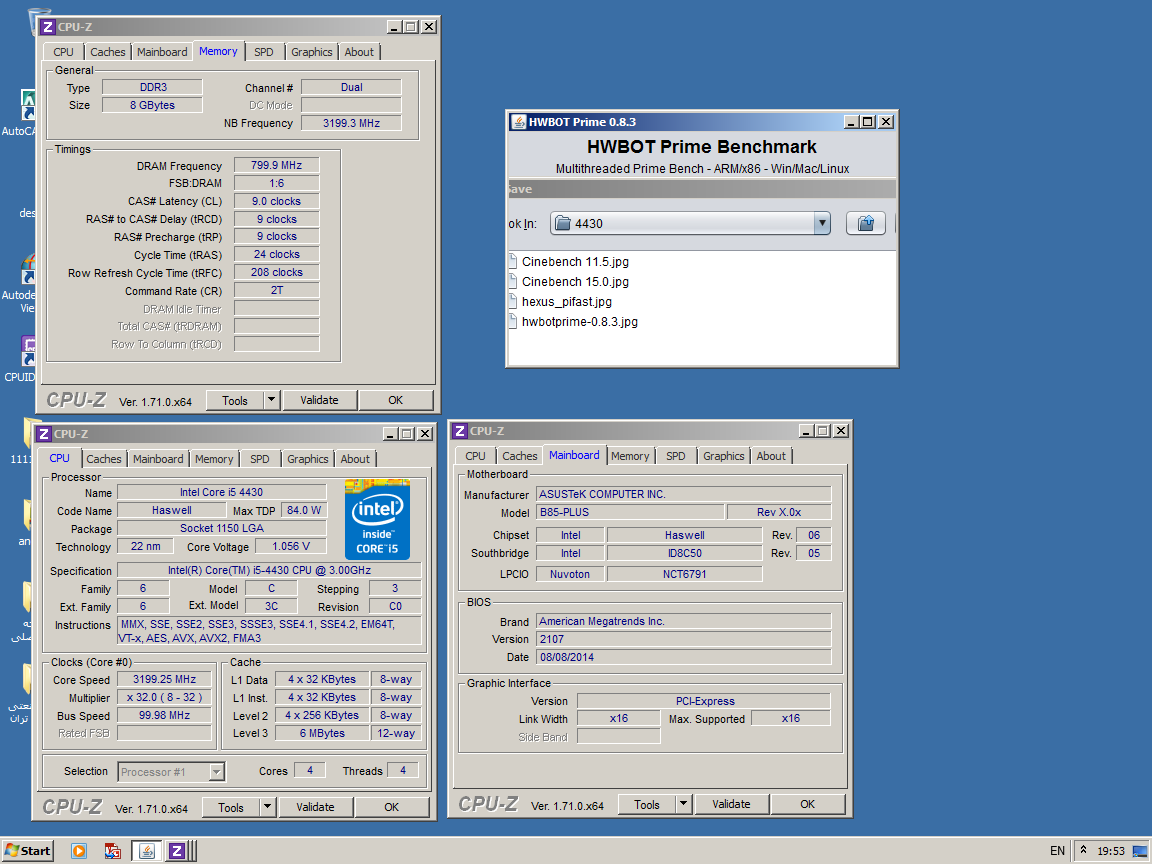Open Graphics tab in Memory window
The width and height of the screenshot is (1152, 864).
tap(312, 52)
